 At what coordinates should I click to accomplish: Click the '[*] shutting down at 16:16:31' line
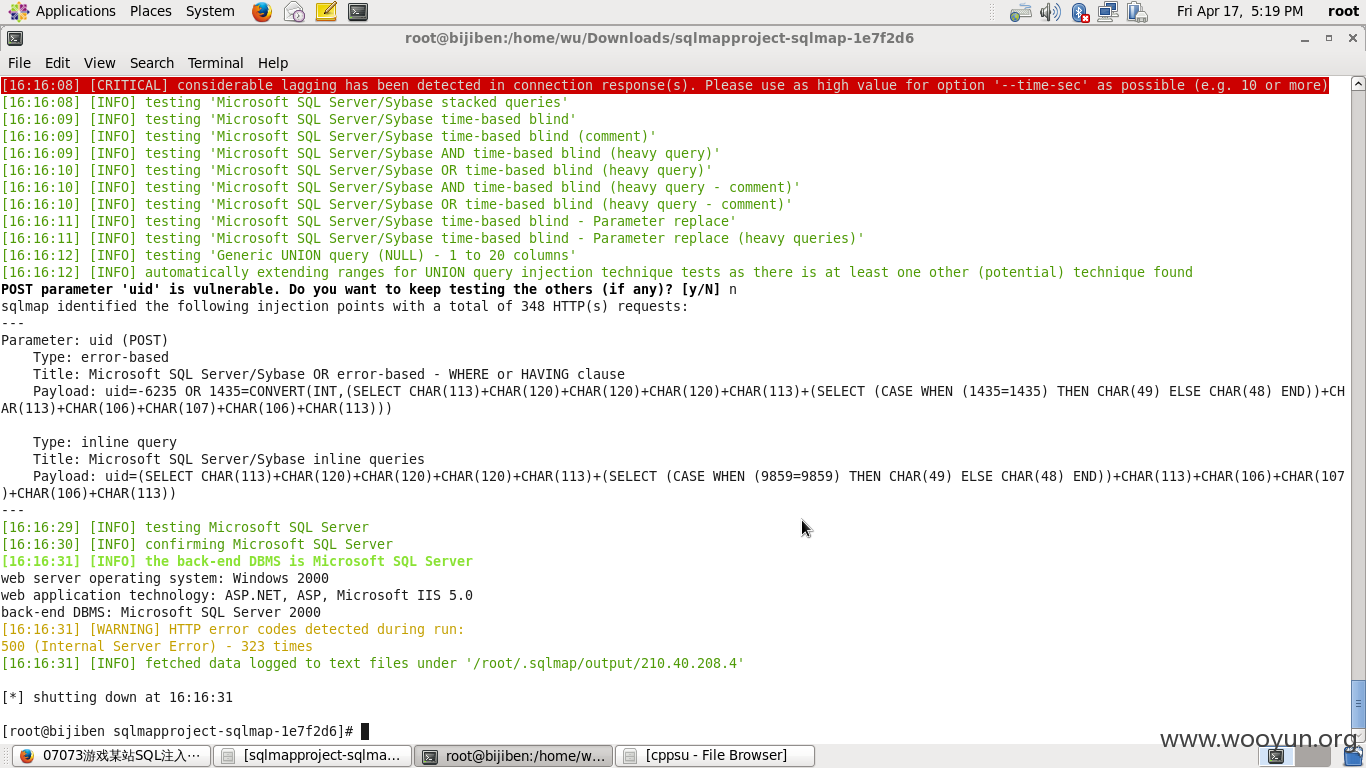pyautogui.click(x=117, y=697)
